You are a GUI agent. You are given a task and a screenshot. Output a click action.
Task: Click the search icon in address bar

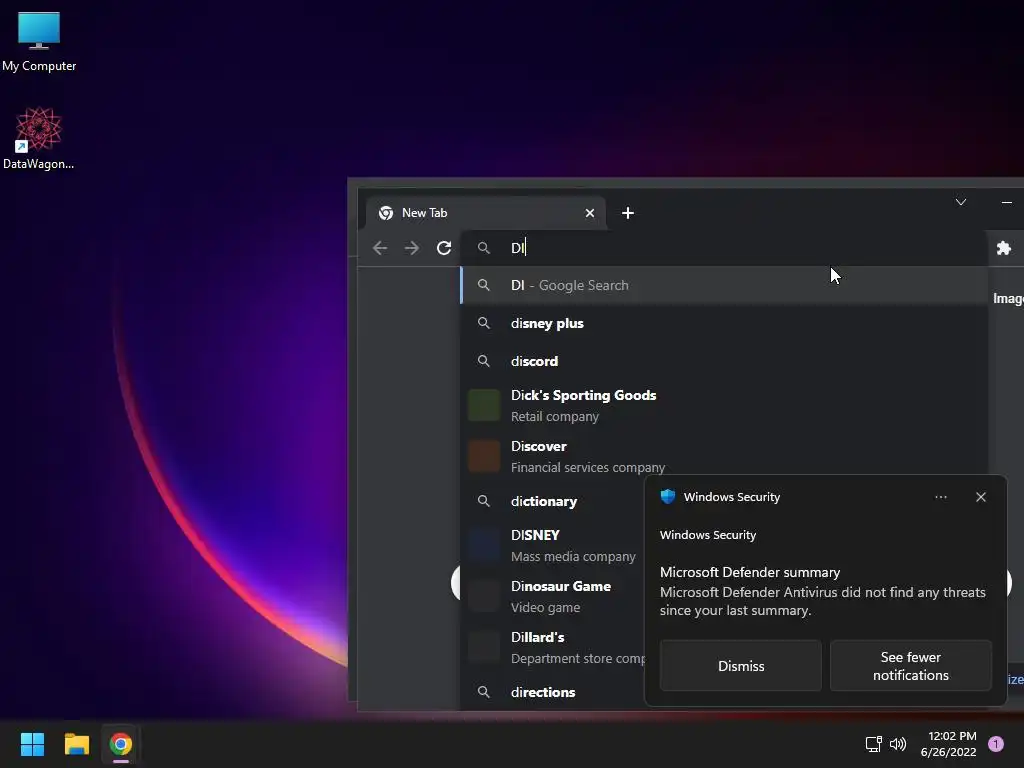[483, 248]
